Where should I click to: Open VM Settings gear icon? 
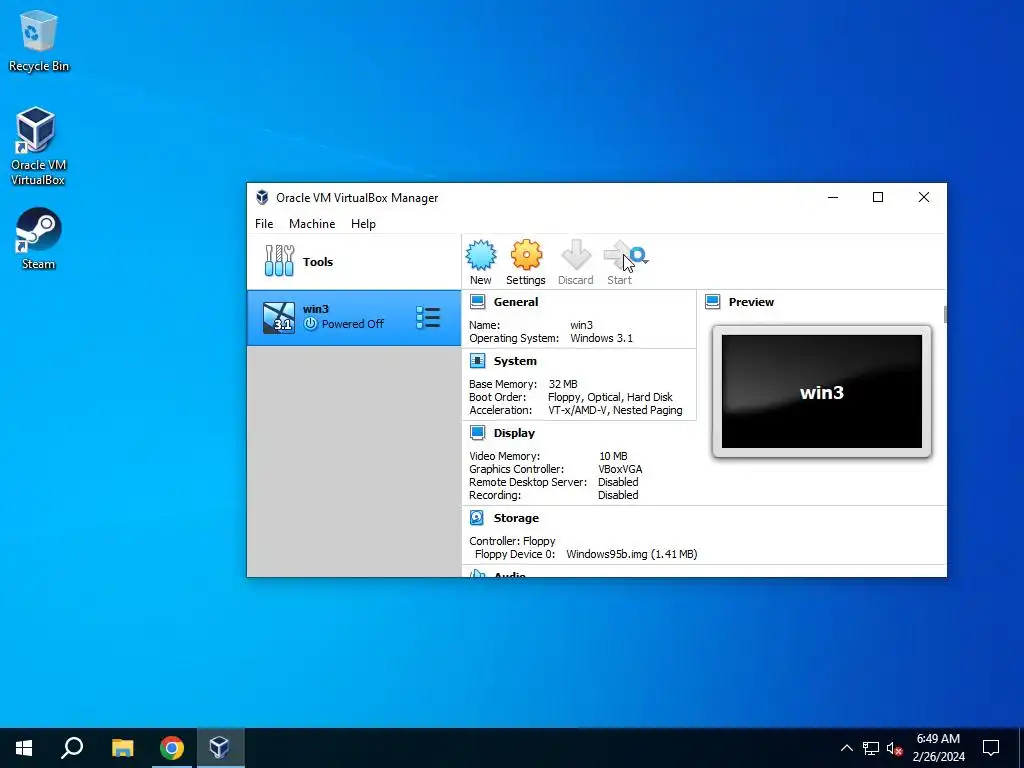tap(526, 255)
